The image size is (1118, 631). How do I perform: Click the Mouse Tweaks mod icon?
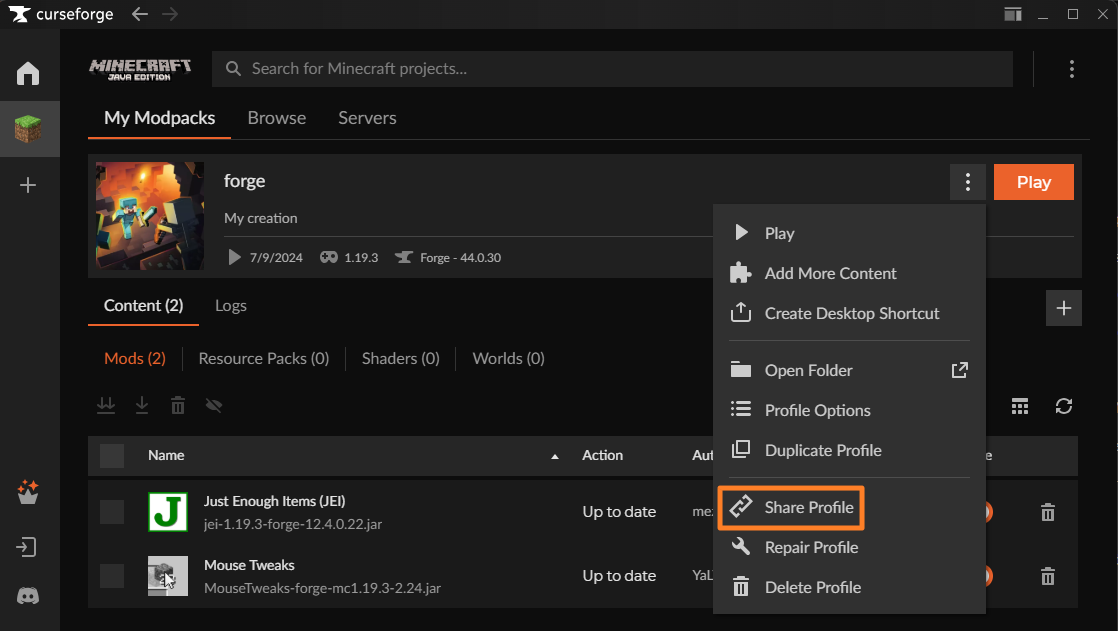click(168, 576)
